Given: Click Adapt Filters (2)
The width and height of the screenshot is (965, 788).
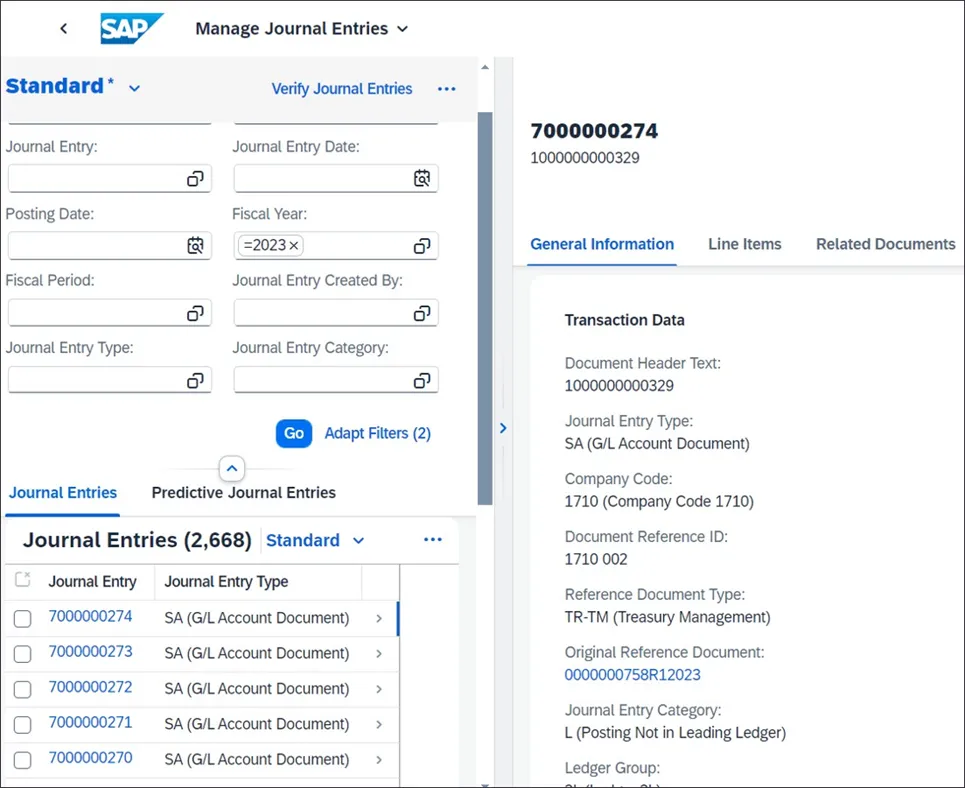Looking at the screenshot, I should click(x=377, y=433).
